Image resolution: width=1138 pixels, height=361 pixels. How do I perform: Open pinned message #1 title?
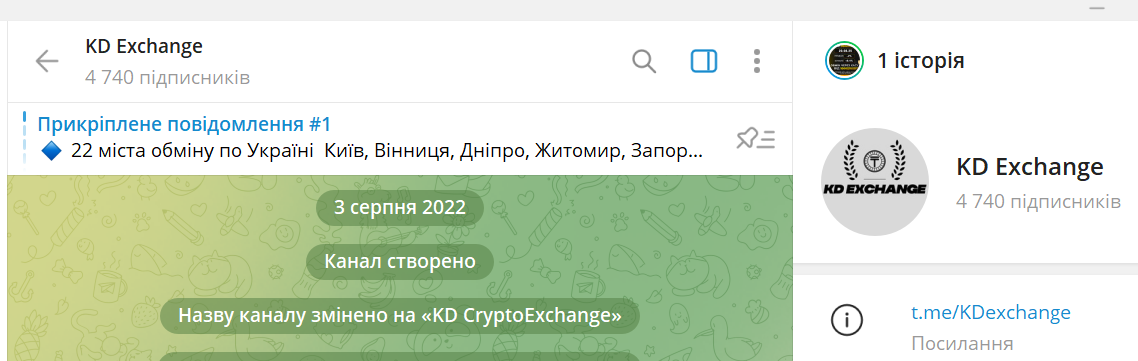(x=184, y=124)
